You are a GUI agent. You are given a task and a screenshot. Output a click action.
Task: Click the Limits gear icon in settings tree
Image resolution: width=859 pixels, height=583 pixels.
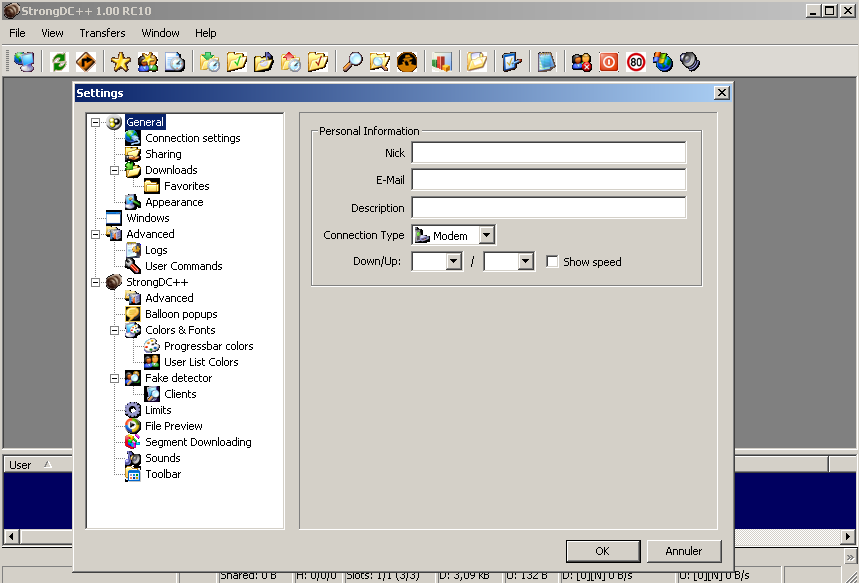[x=133, y=410]
